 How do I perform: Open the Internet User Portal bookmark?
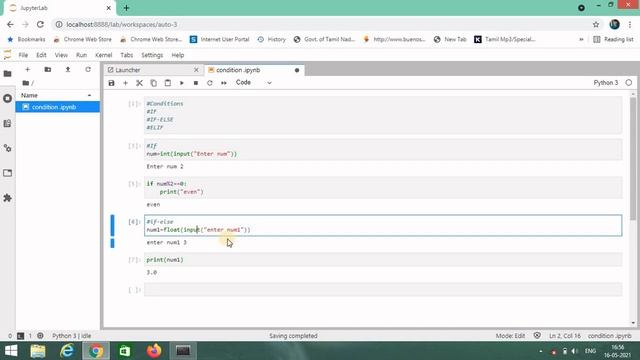(x=220, y=39)
